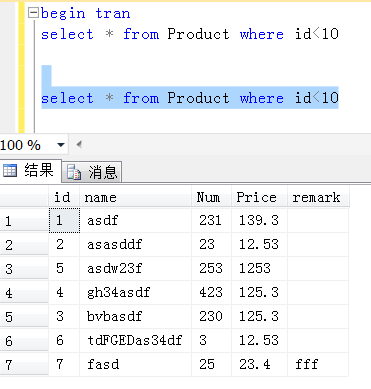This screenshot has height=389, width=371.
Task: Click the Price cell in gh34asdf row
Action: point(259,292)
